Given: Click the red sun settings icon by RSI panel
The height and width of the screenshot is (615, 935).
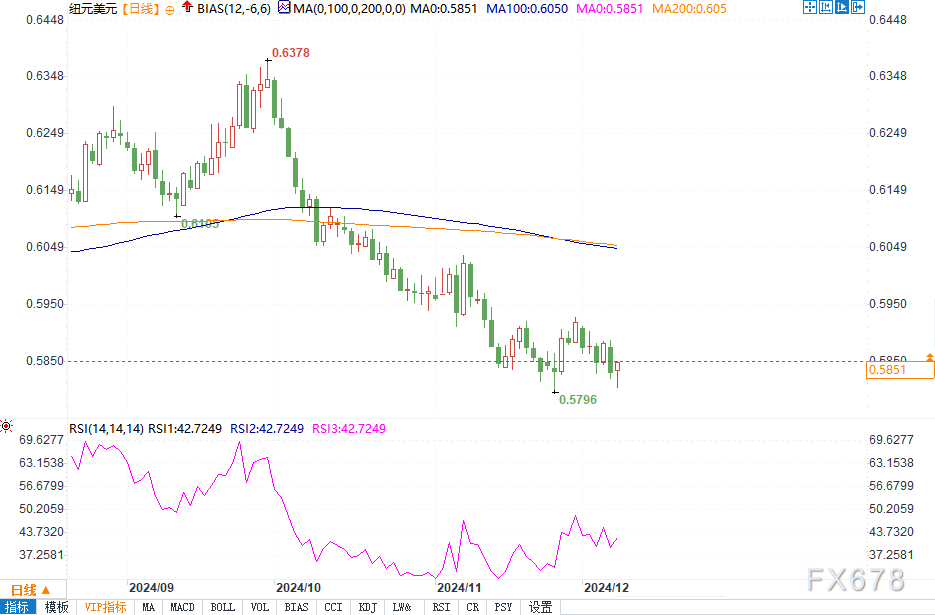Looking at the screenshot, I should (x=6, y=425).
